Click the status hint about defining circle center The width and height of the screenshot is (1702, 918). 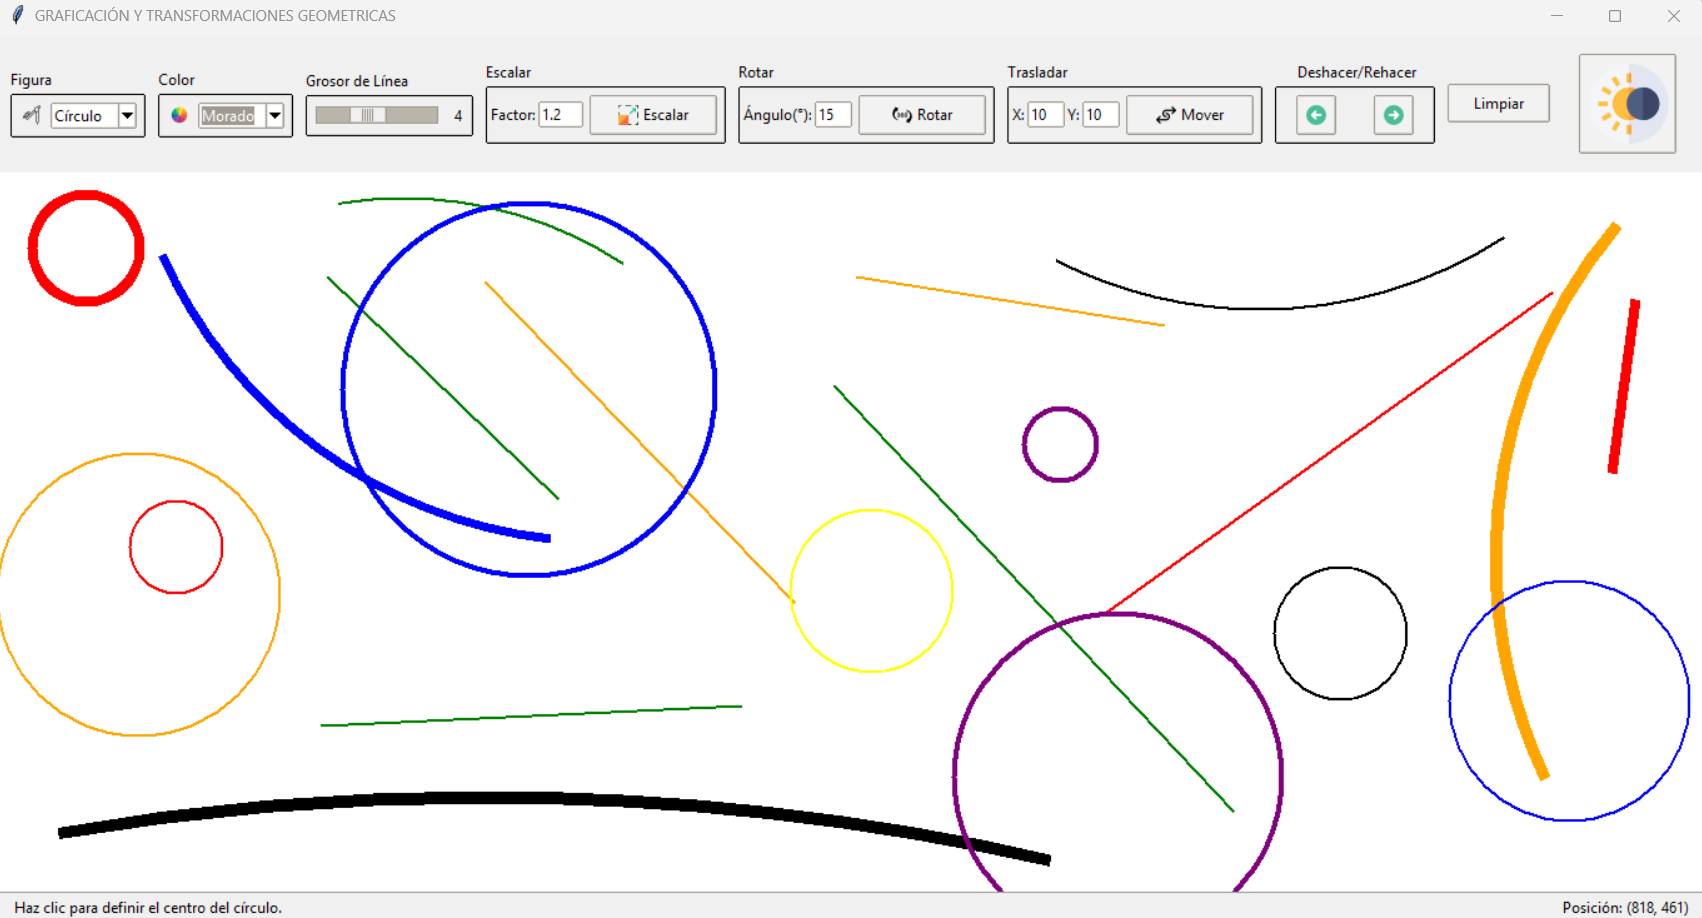[x=148, y=907]
